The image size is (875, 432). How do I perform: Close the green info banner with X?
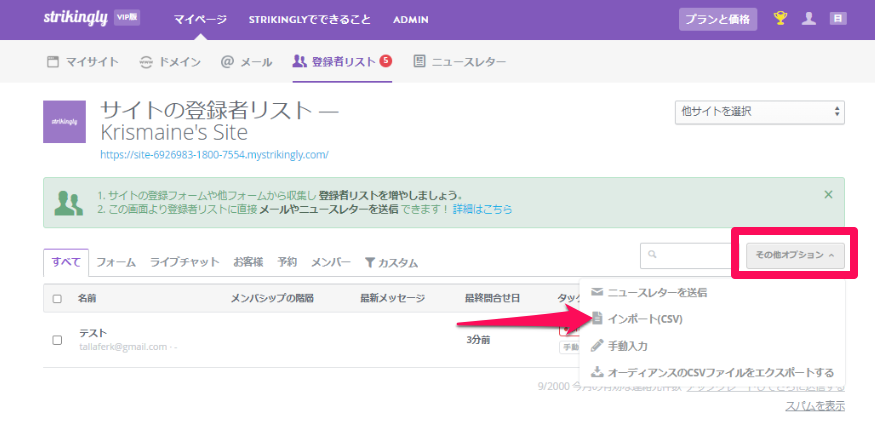coord(828,194)
